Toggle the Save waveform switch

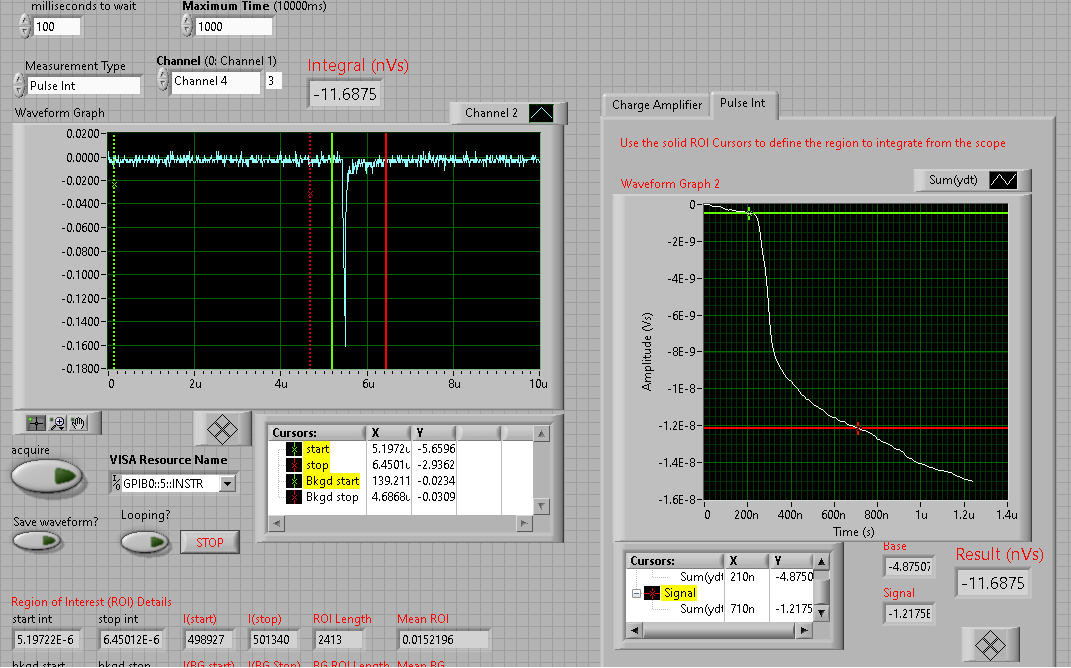(37, 541)
